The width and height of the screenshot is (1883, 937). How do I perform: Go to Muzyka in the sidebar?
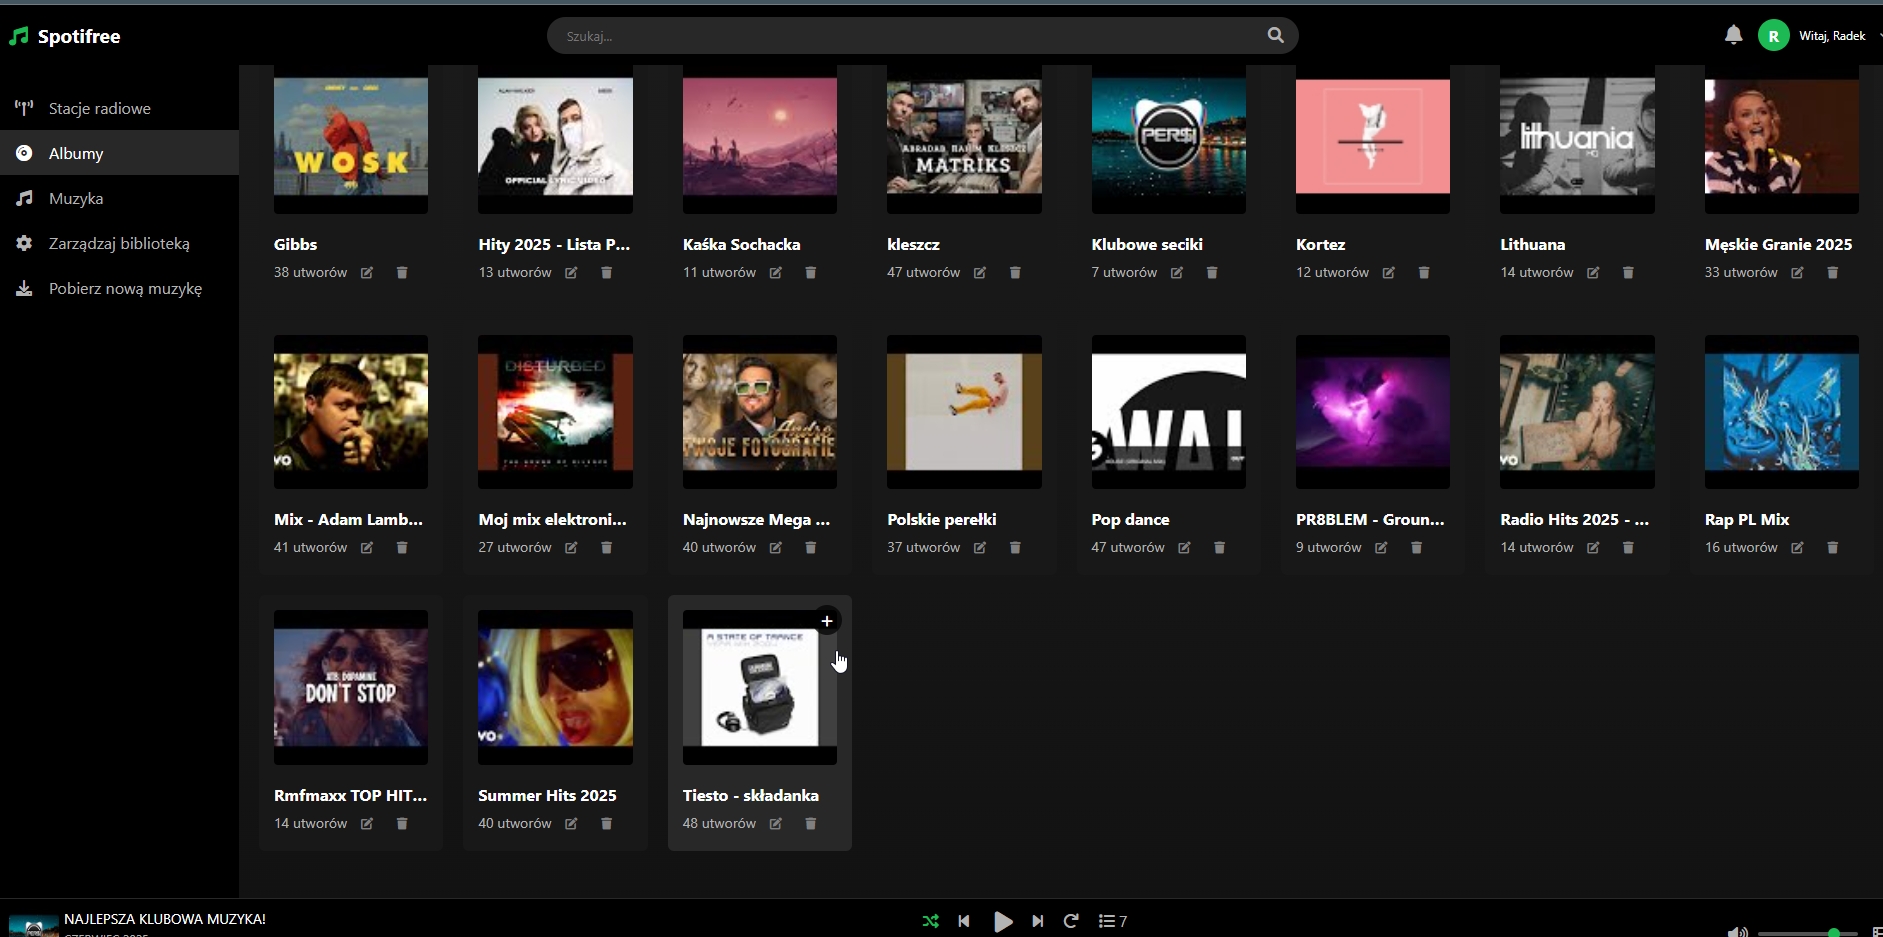point(76,198)
